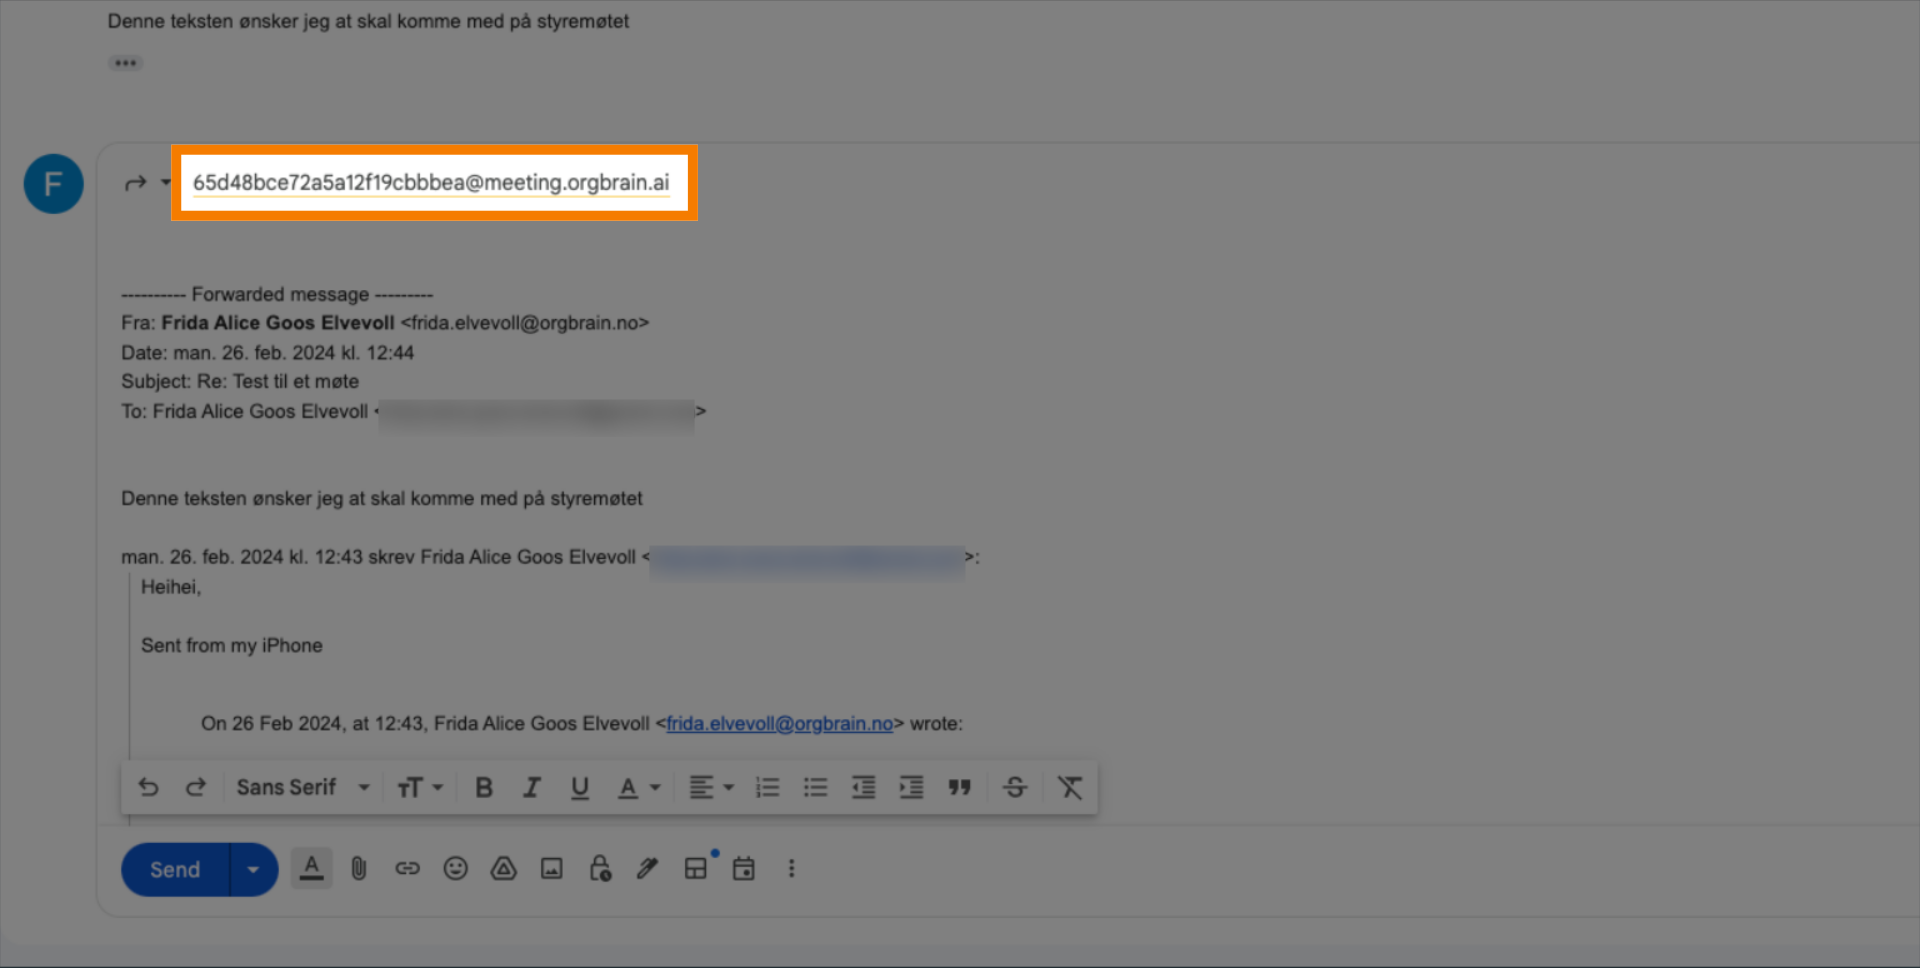Insert a bulleted list
This screenshot has width=1920, height=968.
(815, 788)
